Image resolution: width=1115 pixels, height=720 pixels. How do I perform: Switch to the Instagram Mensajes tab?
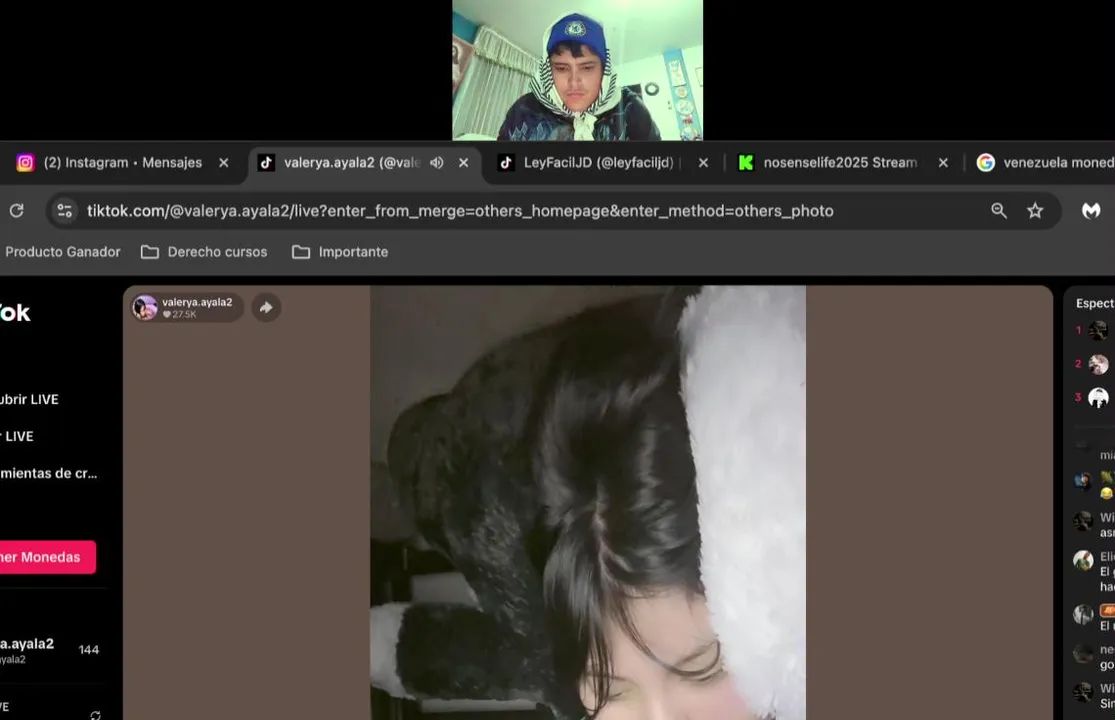point(122,163)
